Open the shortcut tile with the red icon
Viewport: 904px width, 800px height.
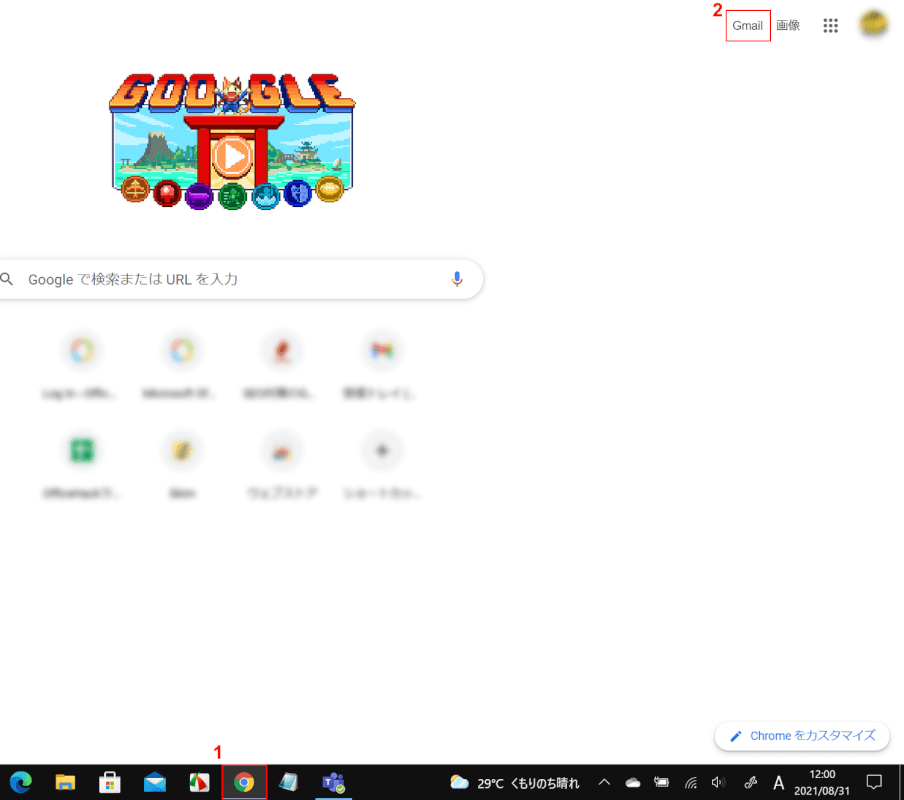(281, 365)
